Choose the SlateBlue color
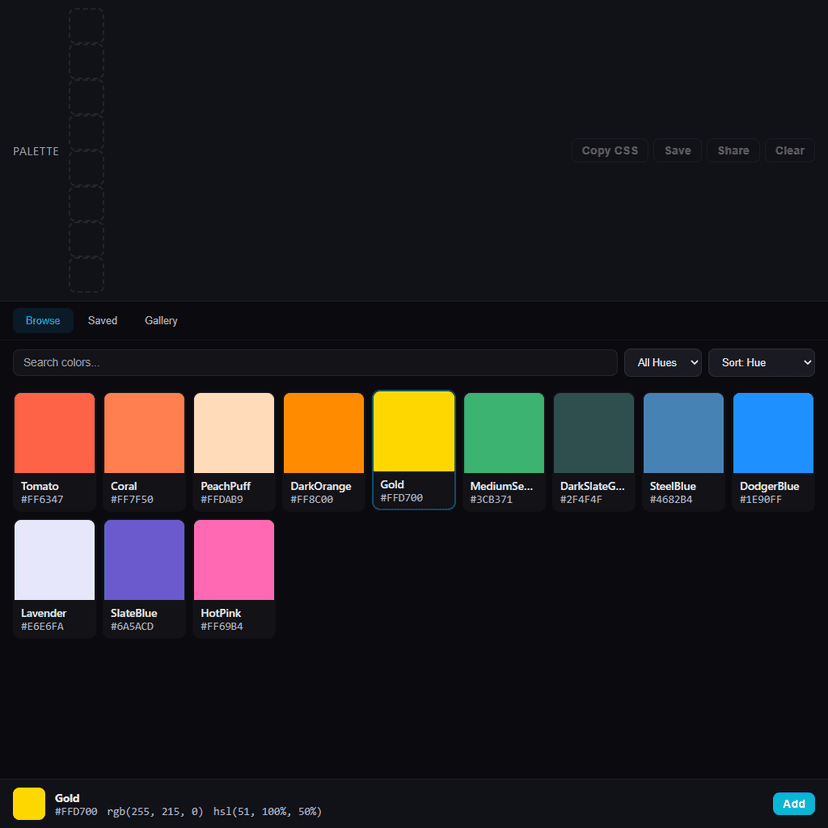Image resolution: width=828 pixels, height=828 pixels. click(x=144, y=558)
